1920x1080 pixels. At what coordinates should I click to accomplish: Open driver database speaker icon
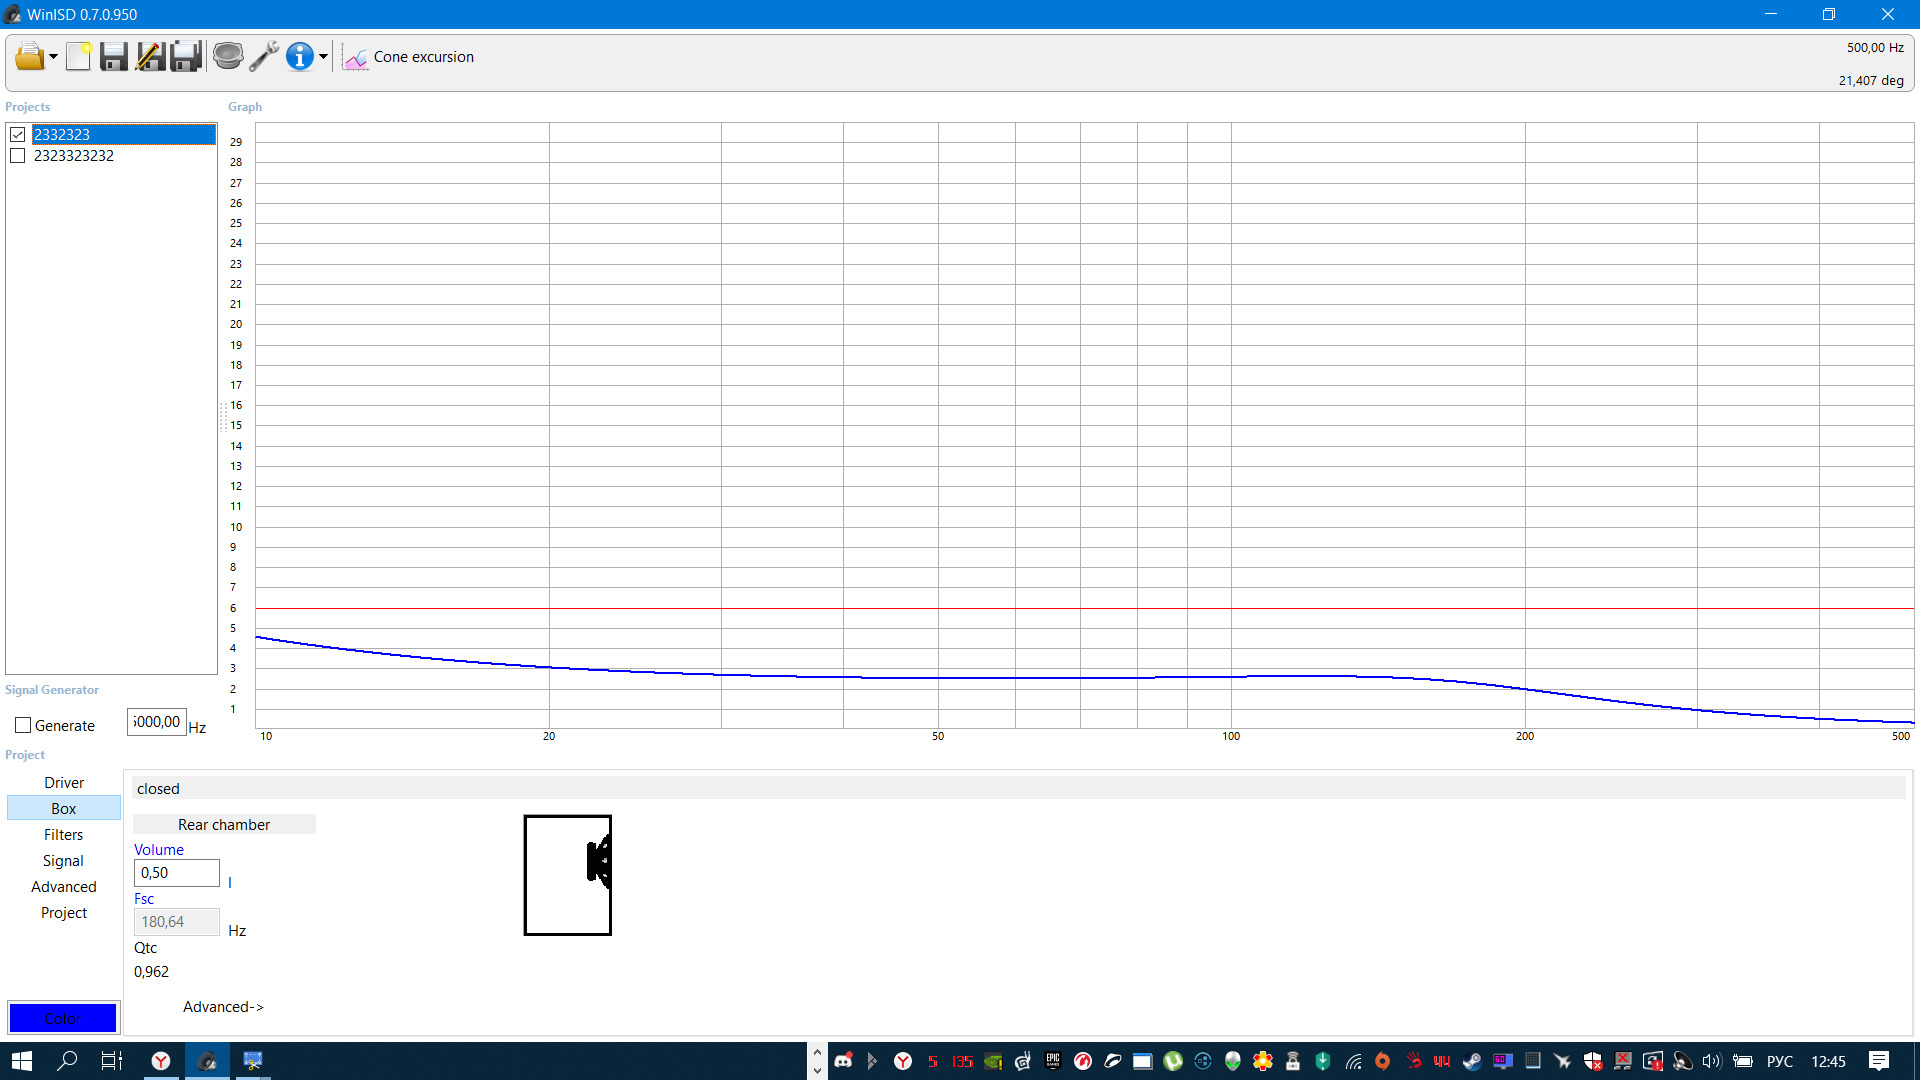pos(228,56)
